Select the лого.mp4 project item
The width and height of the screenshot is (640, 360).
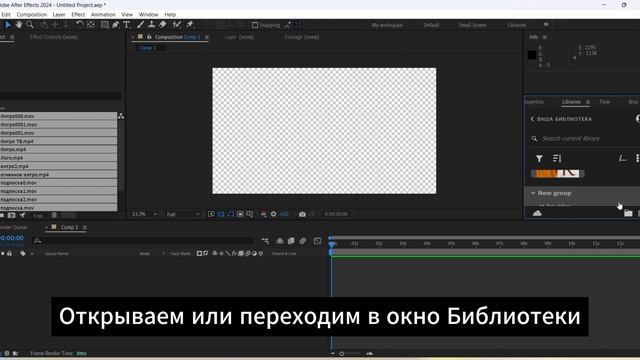pyautogui.click(x=58, y=158)
